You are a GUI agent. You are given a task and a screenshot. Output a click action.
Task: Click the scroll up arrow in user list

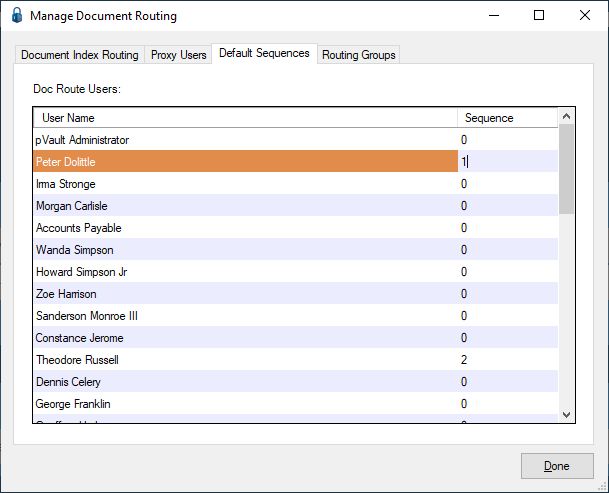pyautogui.click(x=566, y=116)
